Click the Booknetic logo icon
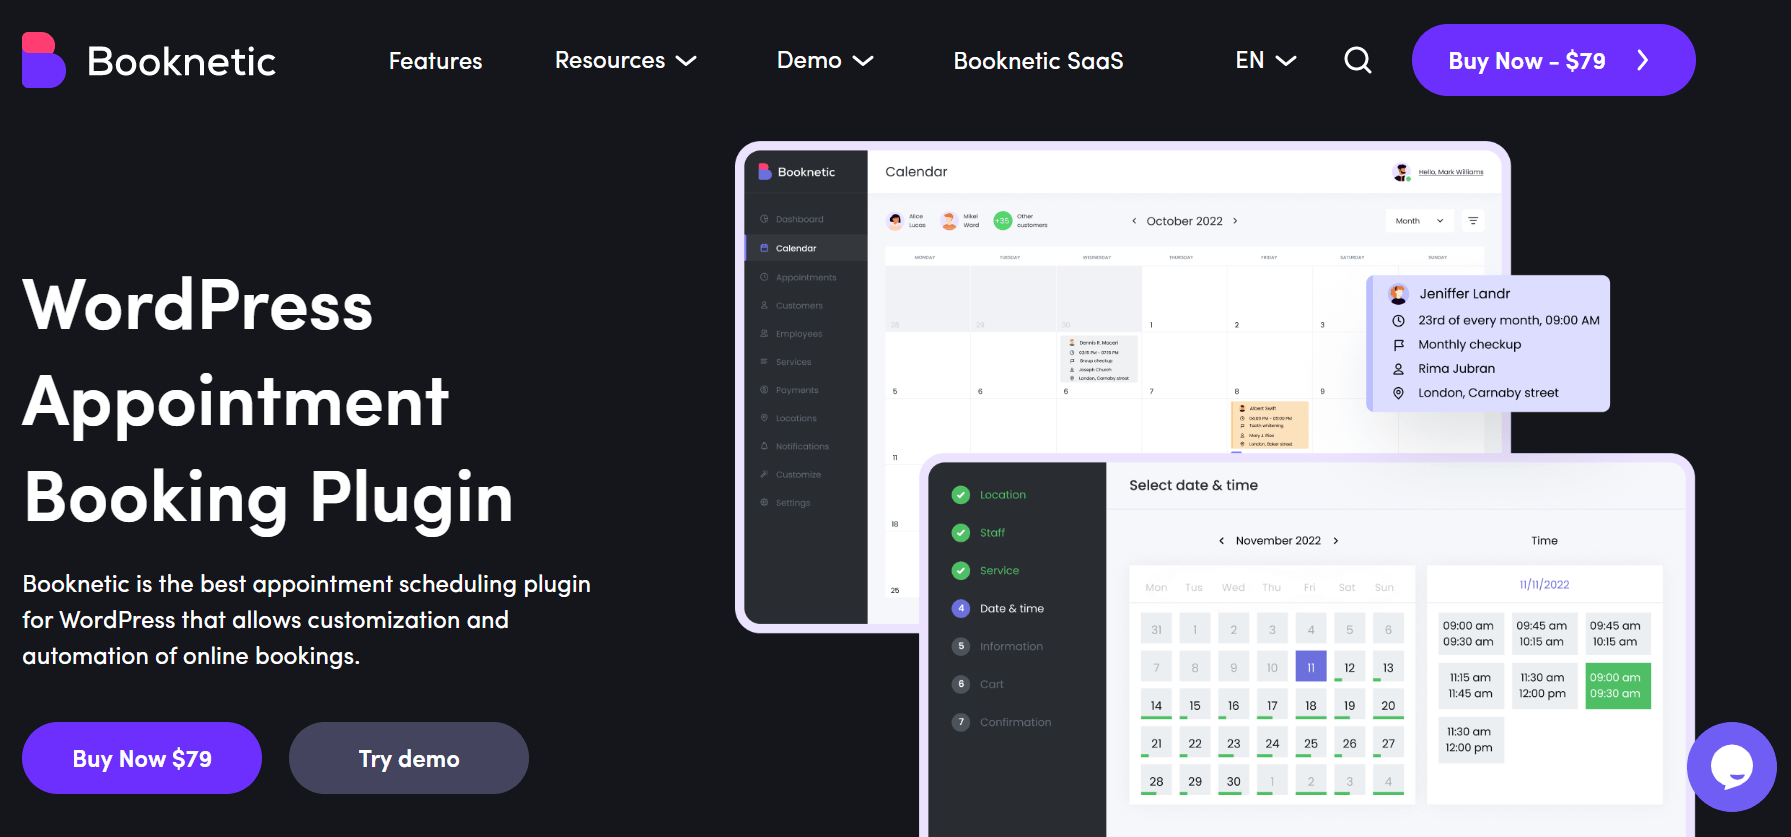The width and height of the screenshot is (1791, 837). 43,60
